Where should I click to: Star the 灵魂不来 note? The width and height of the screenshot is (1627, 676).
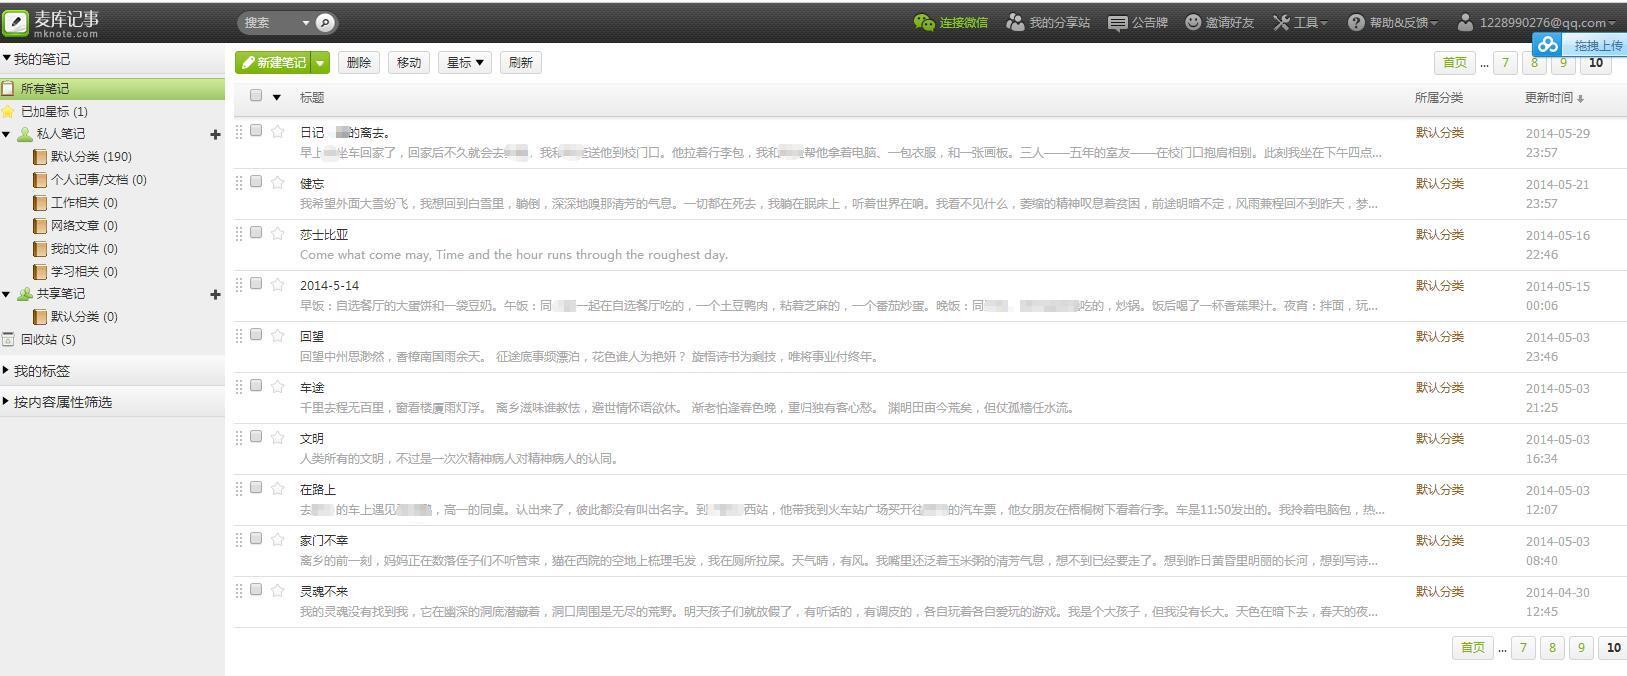(278, 590)
